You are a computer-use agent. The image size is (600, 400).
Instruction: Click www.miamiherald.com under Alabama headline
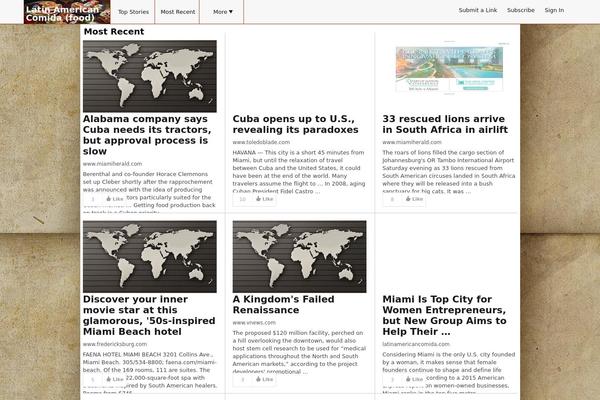pyautogui.click(x=112, y=163)
